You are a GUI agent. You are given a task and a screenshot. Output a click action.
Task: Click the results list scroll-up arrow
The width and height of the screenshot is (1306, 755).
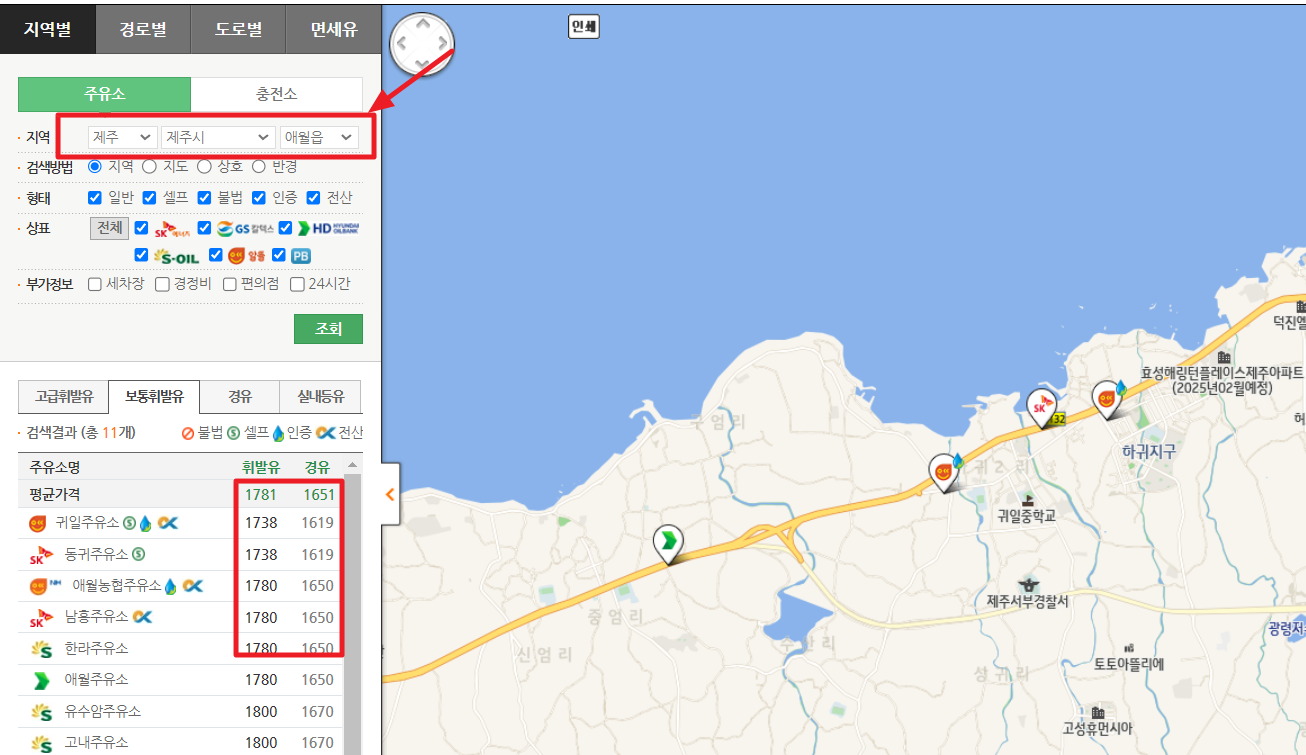(352, 465)
